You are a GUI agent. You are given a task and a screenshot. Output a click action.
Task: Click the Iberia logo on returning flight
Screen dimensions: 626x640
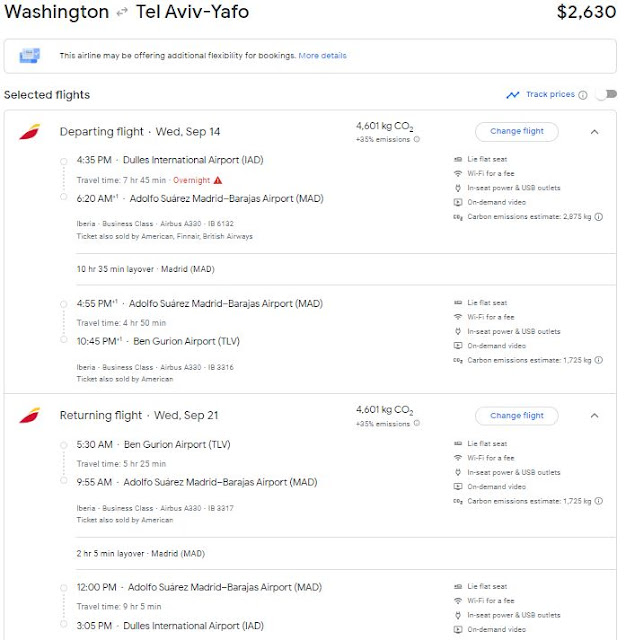click(x=30, y=416)
